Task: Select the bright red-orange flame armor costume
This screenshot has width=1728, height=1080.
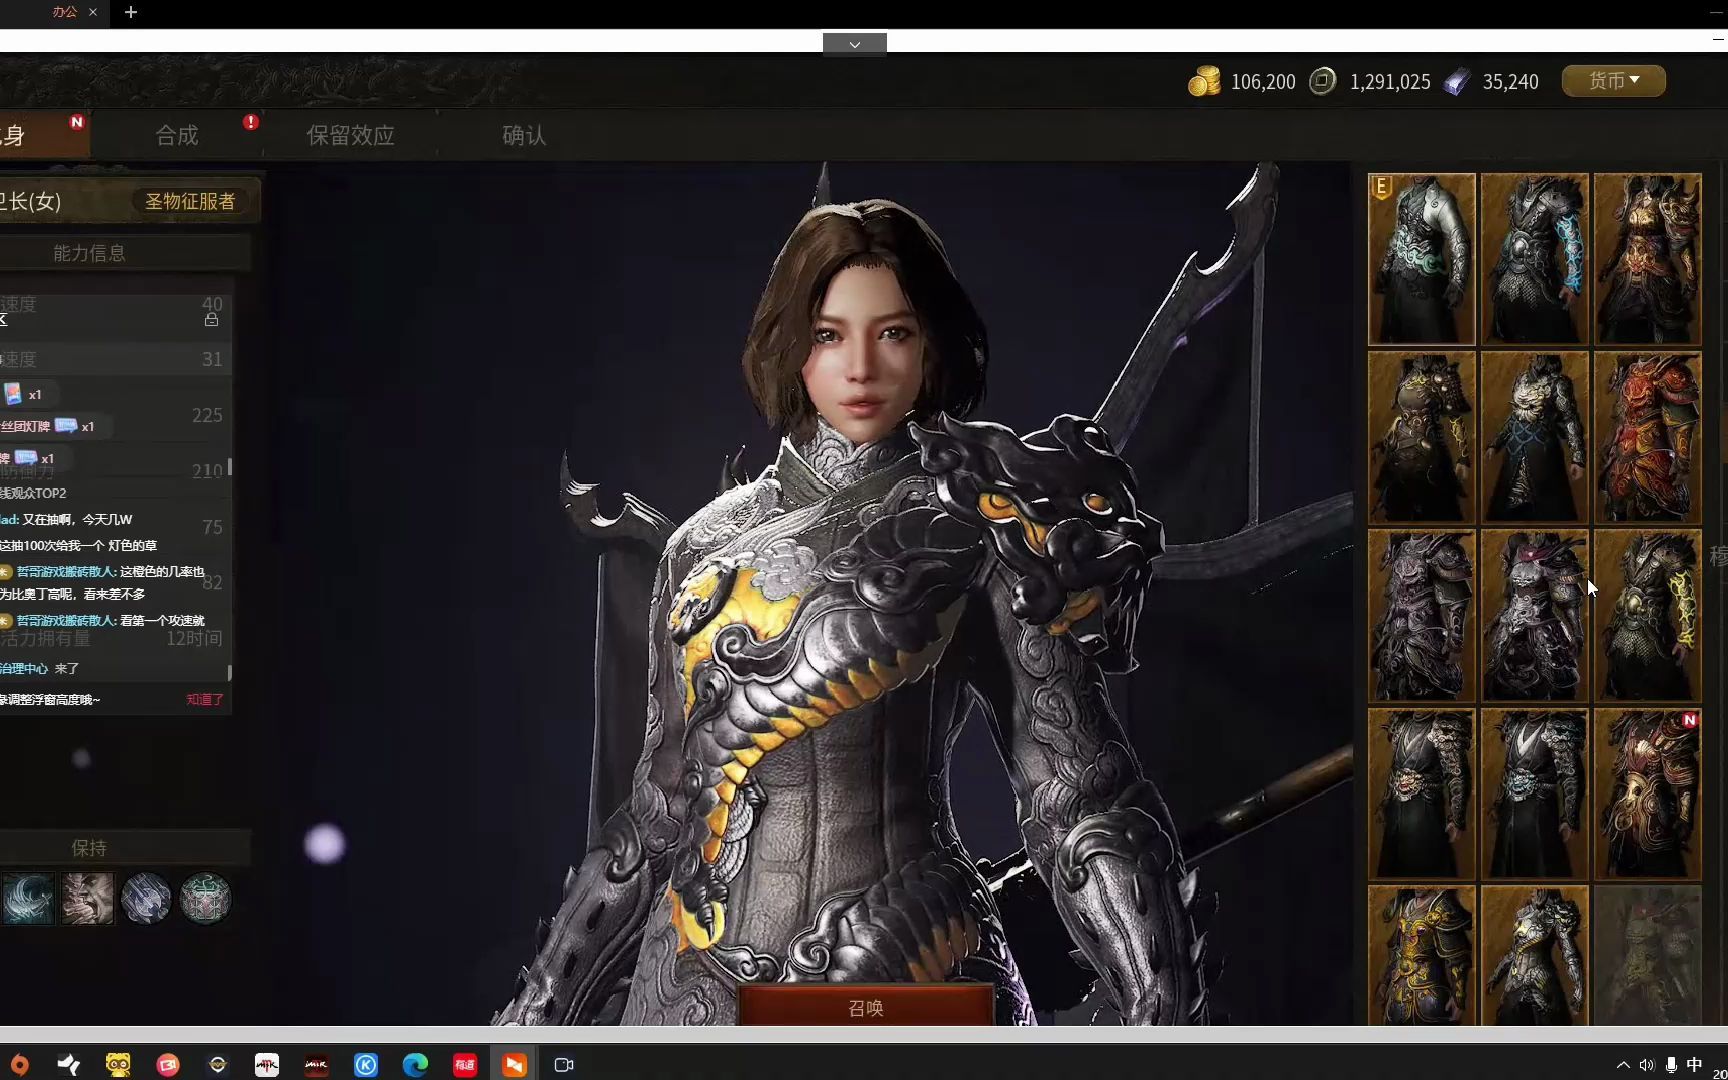Action: coord(1647,437)
